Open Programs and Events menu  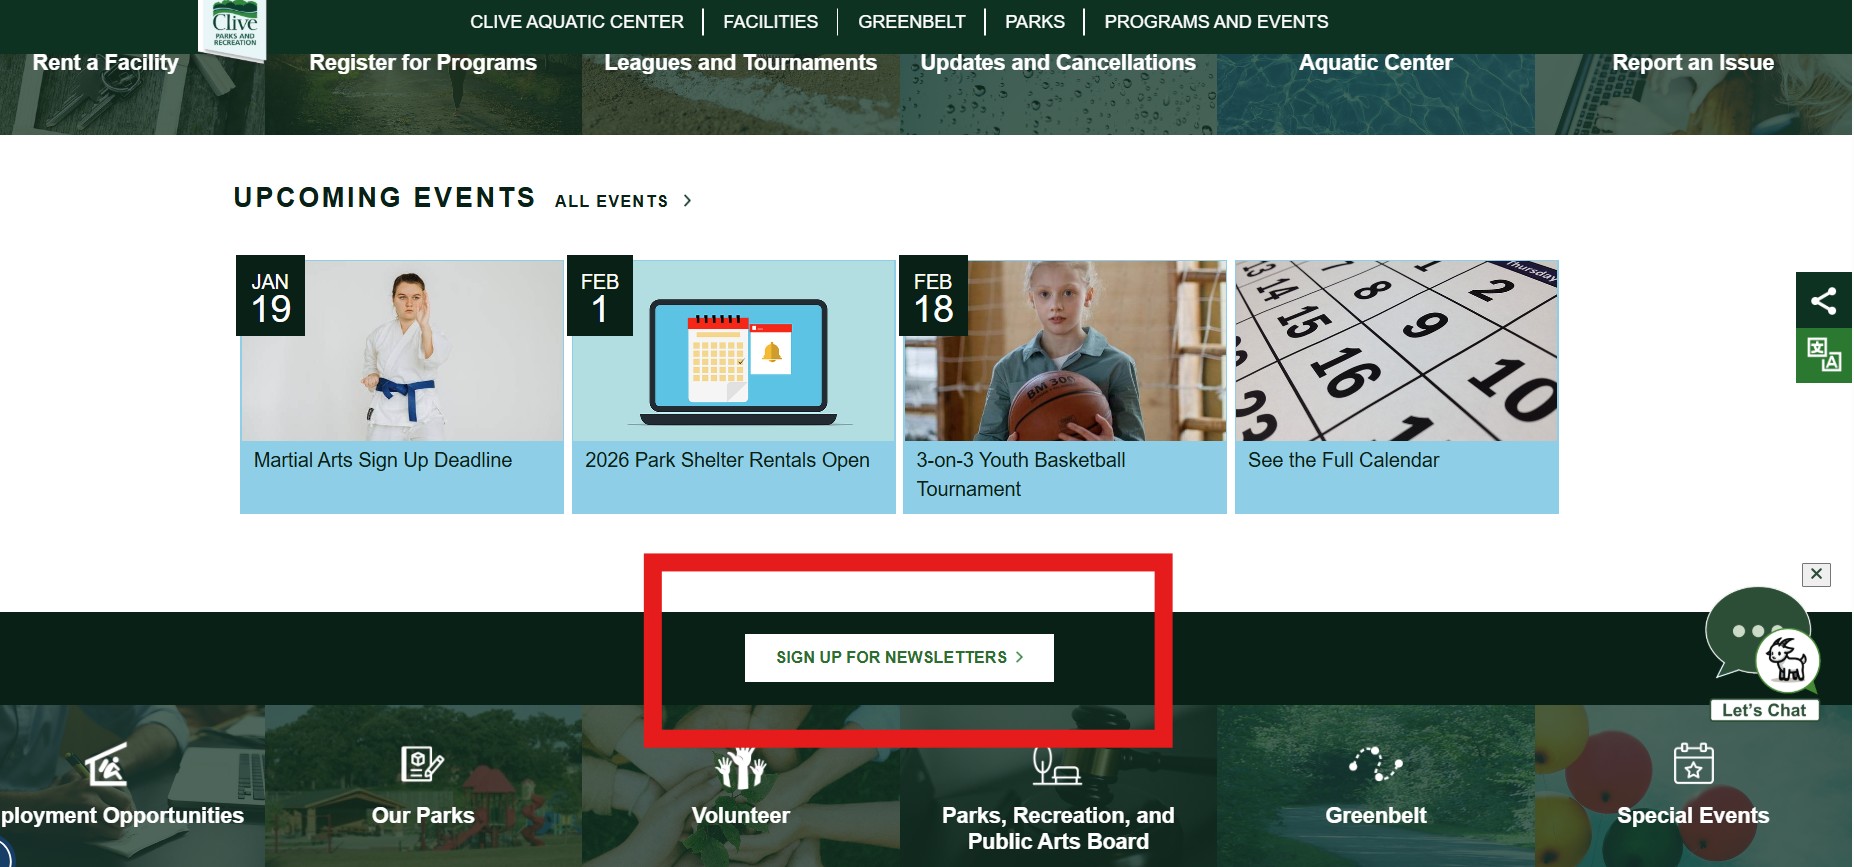click(1216, 22)
